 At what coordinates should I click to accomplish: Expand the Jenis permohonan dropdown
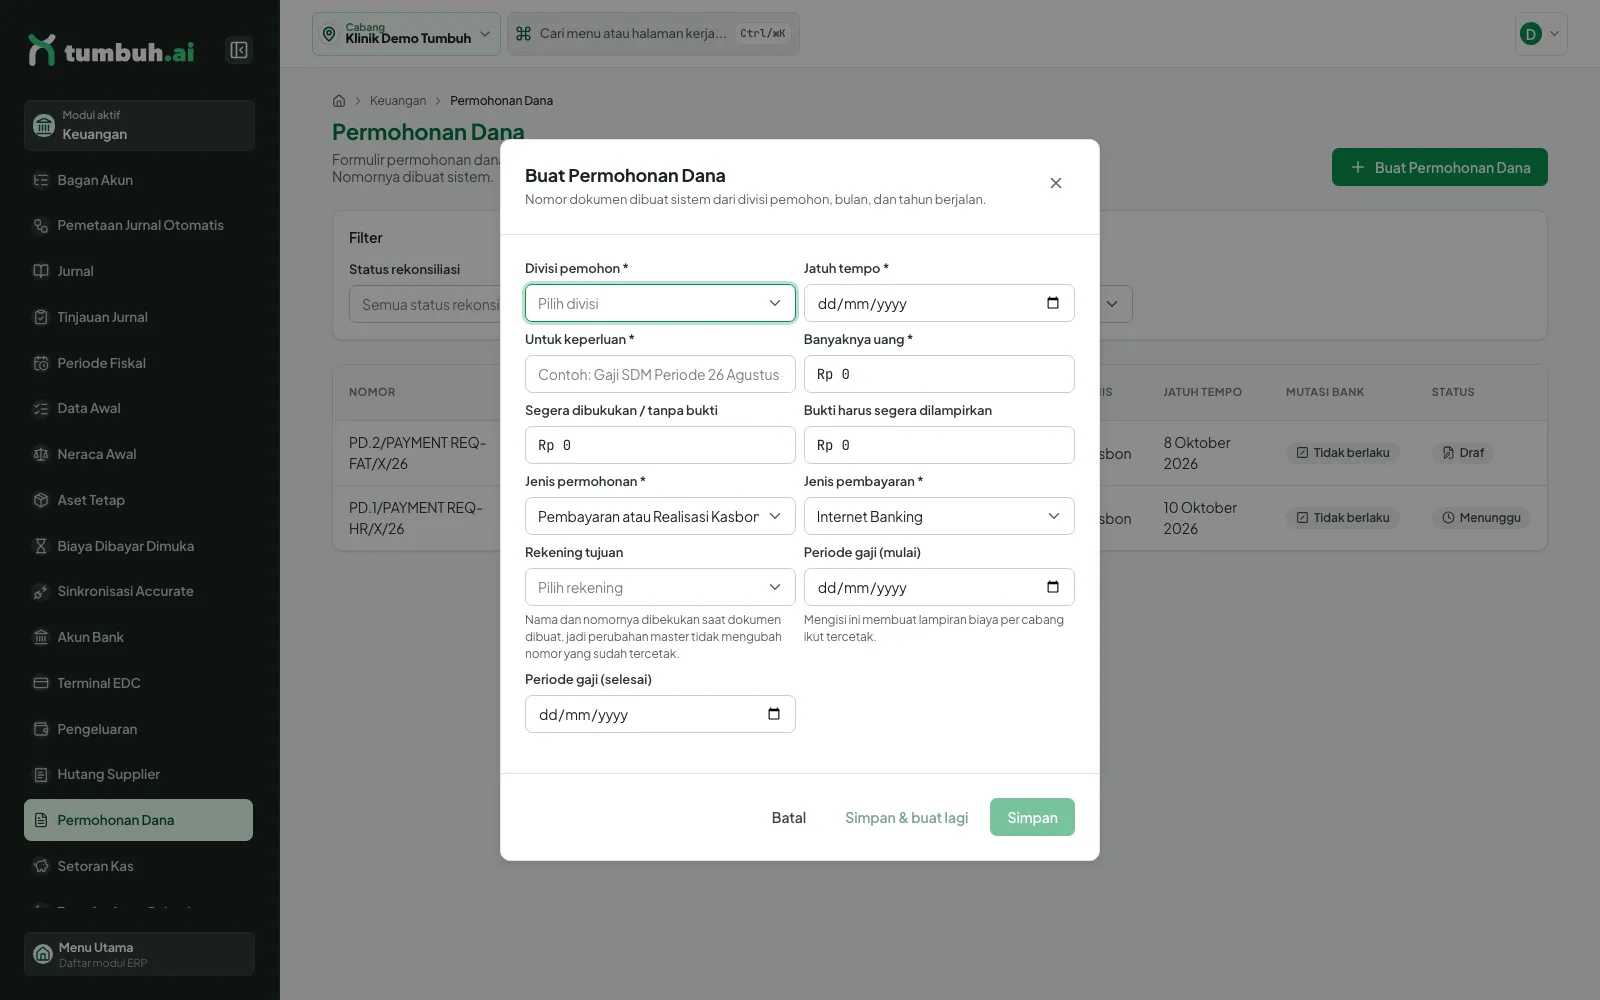[660, 516]
